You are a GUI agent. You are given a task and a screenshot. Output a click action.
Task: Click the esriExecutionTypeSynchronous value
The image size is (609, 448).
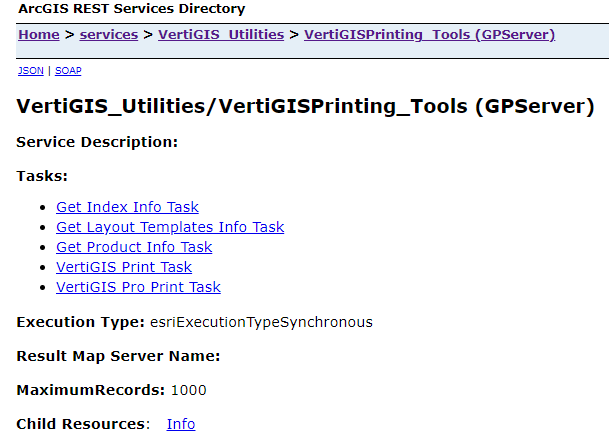point(261,322)
